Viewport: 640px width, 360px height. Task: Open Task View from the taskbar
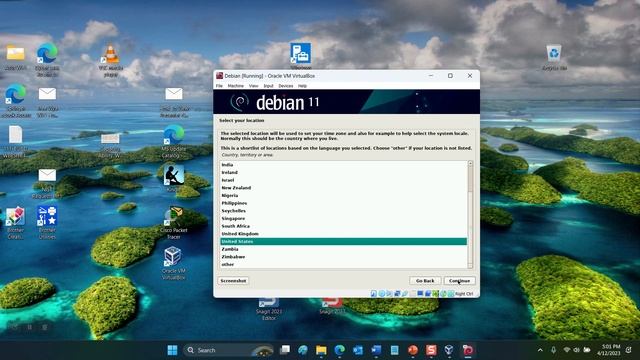coord(285,350)
